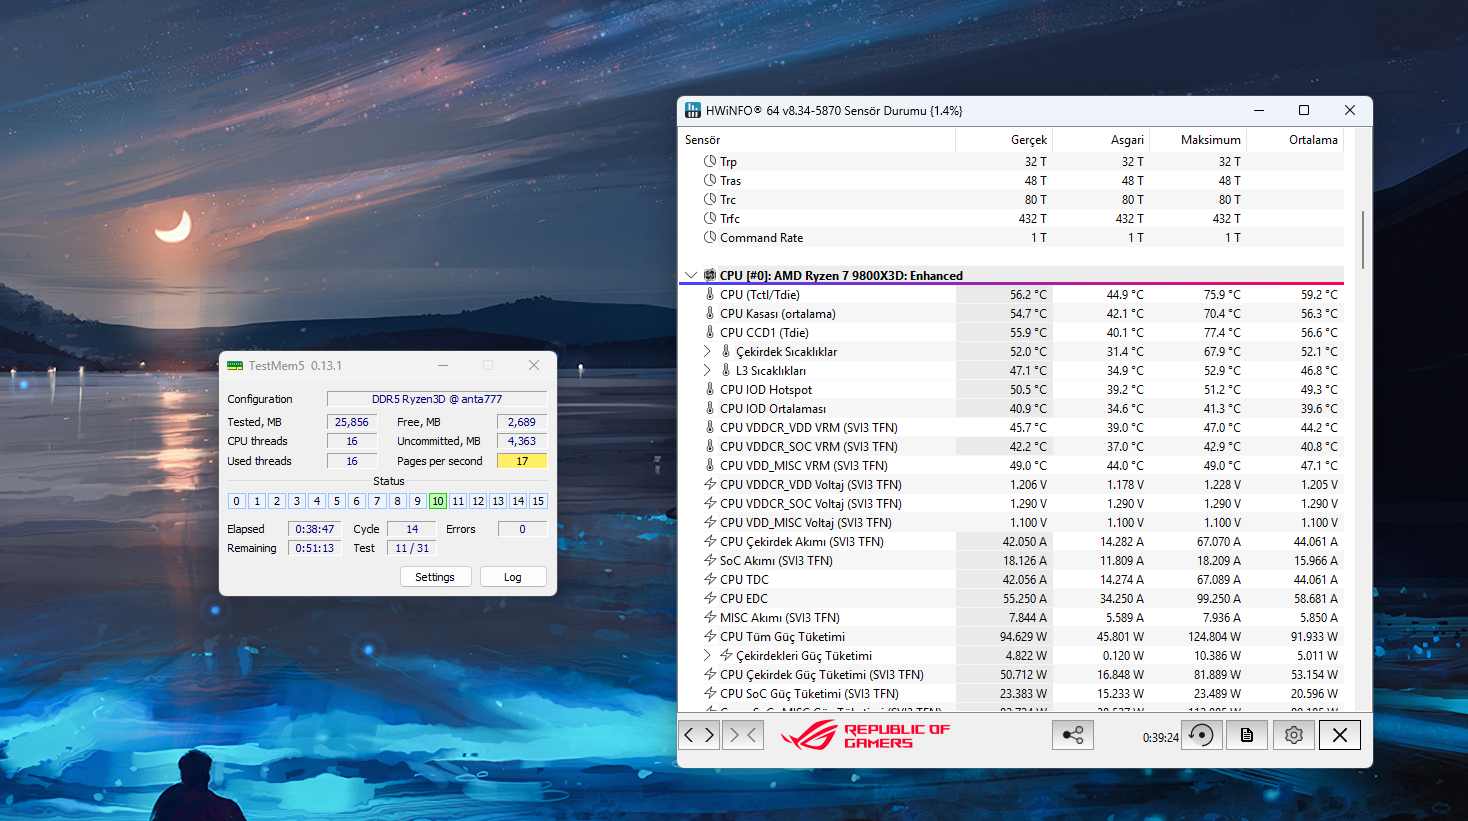This screenshot has height=821, width=1468.
Task: Click lightning icon beside CPU Tüm Güç Tüketimi
Action: [710, 636]
